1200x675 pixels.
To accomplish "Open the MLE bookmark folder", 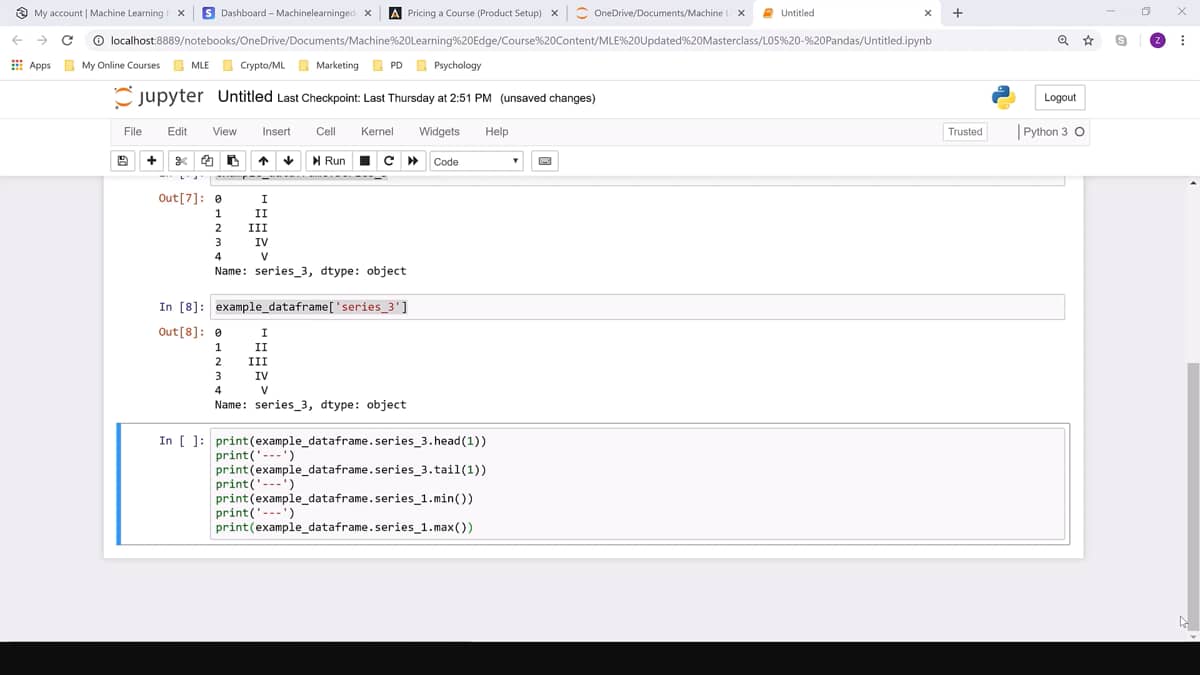I will click(192, 65).
